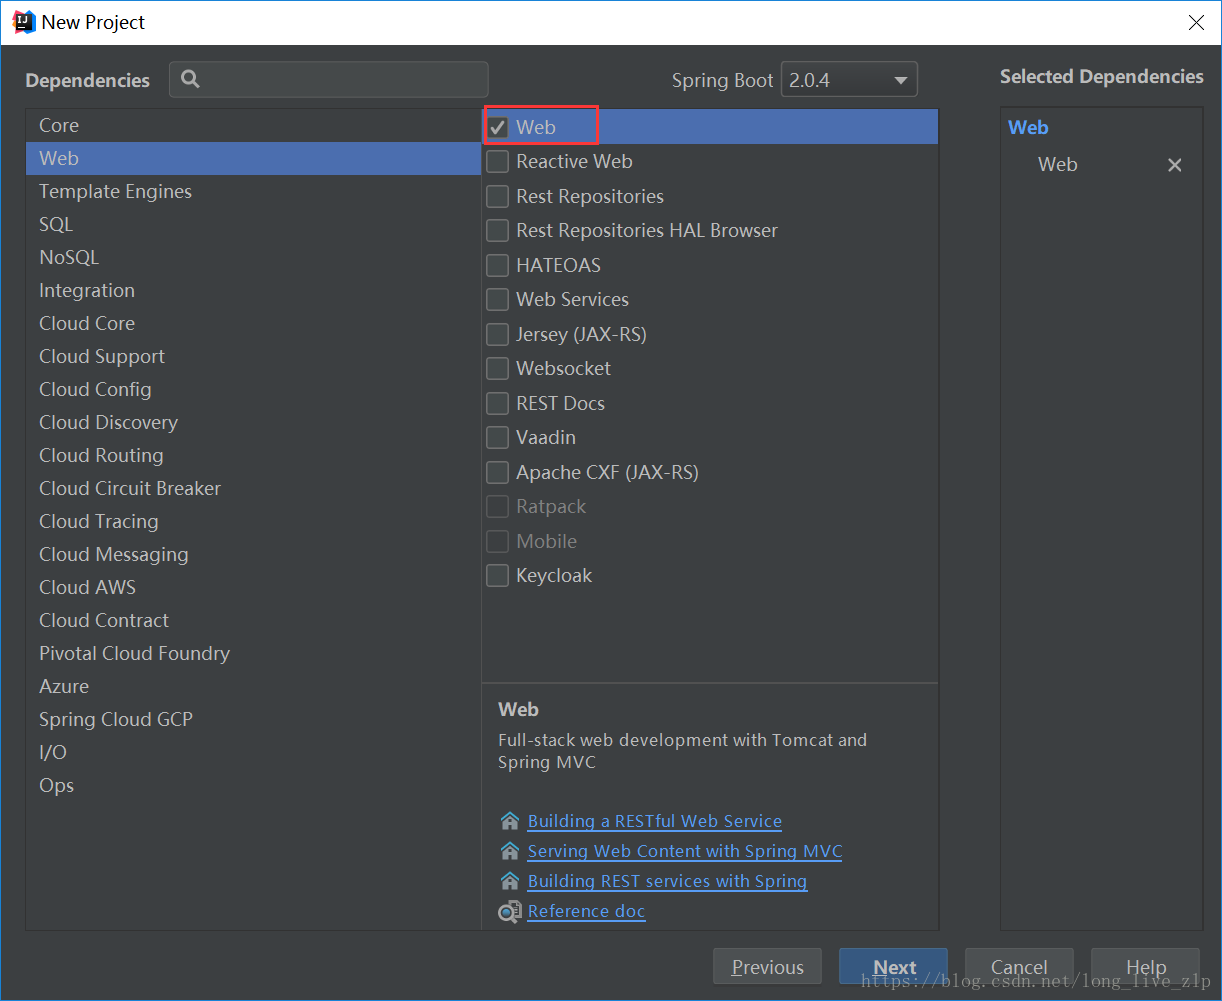Close the New Project dialog
The image size is (1222, 1001).
click(1196, 22)
